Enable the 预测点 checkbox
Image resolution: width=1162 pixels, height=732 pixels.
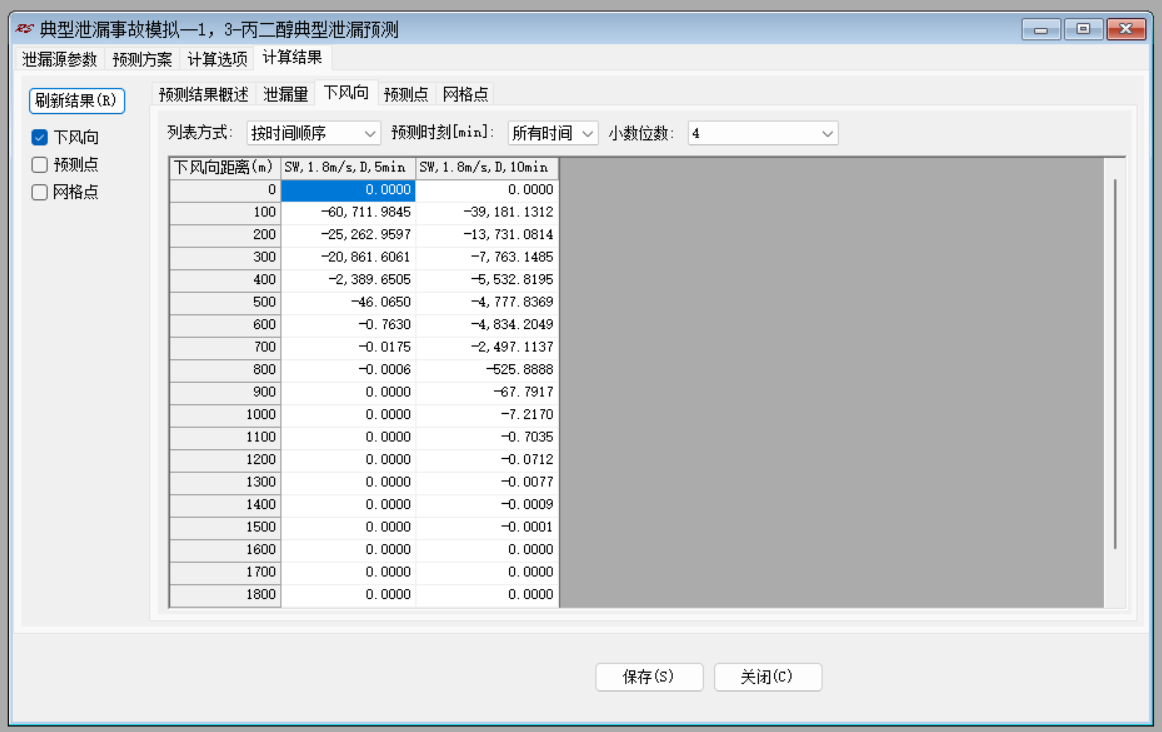[40, 164]
